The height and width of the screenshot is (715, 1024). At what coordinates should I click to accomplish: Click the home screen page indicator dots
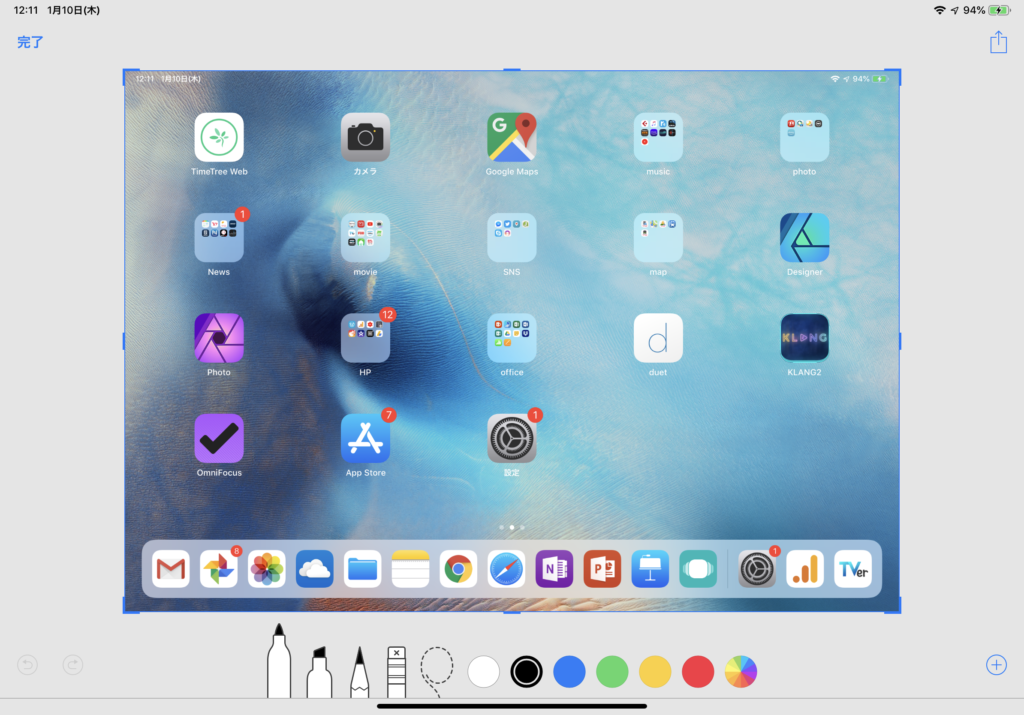(511, 527)
